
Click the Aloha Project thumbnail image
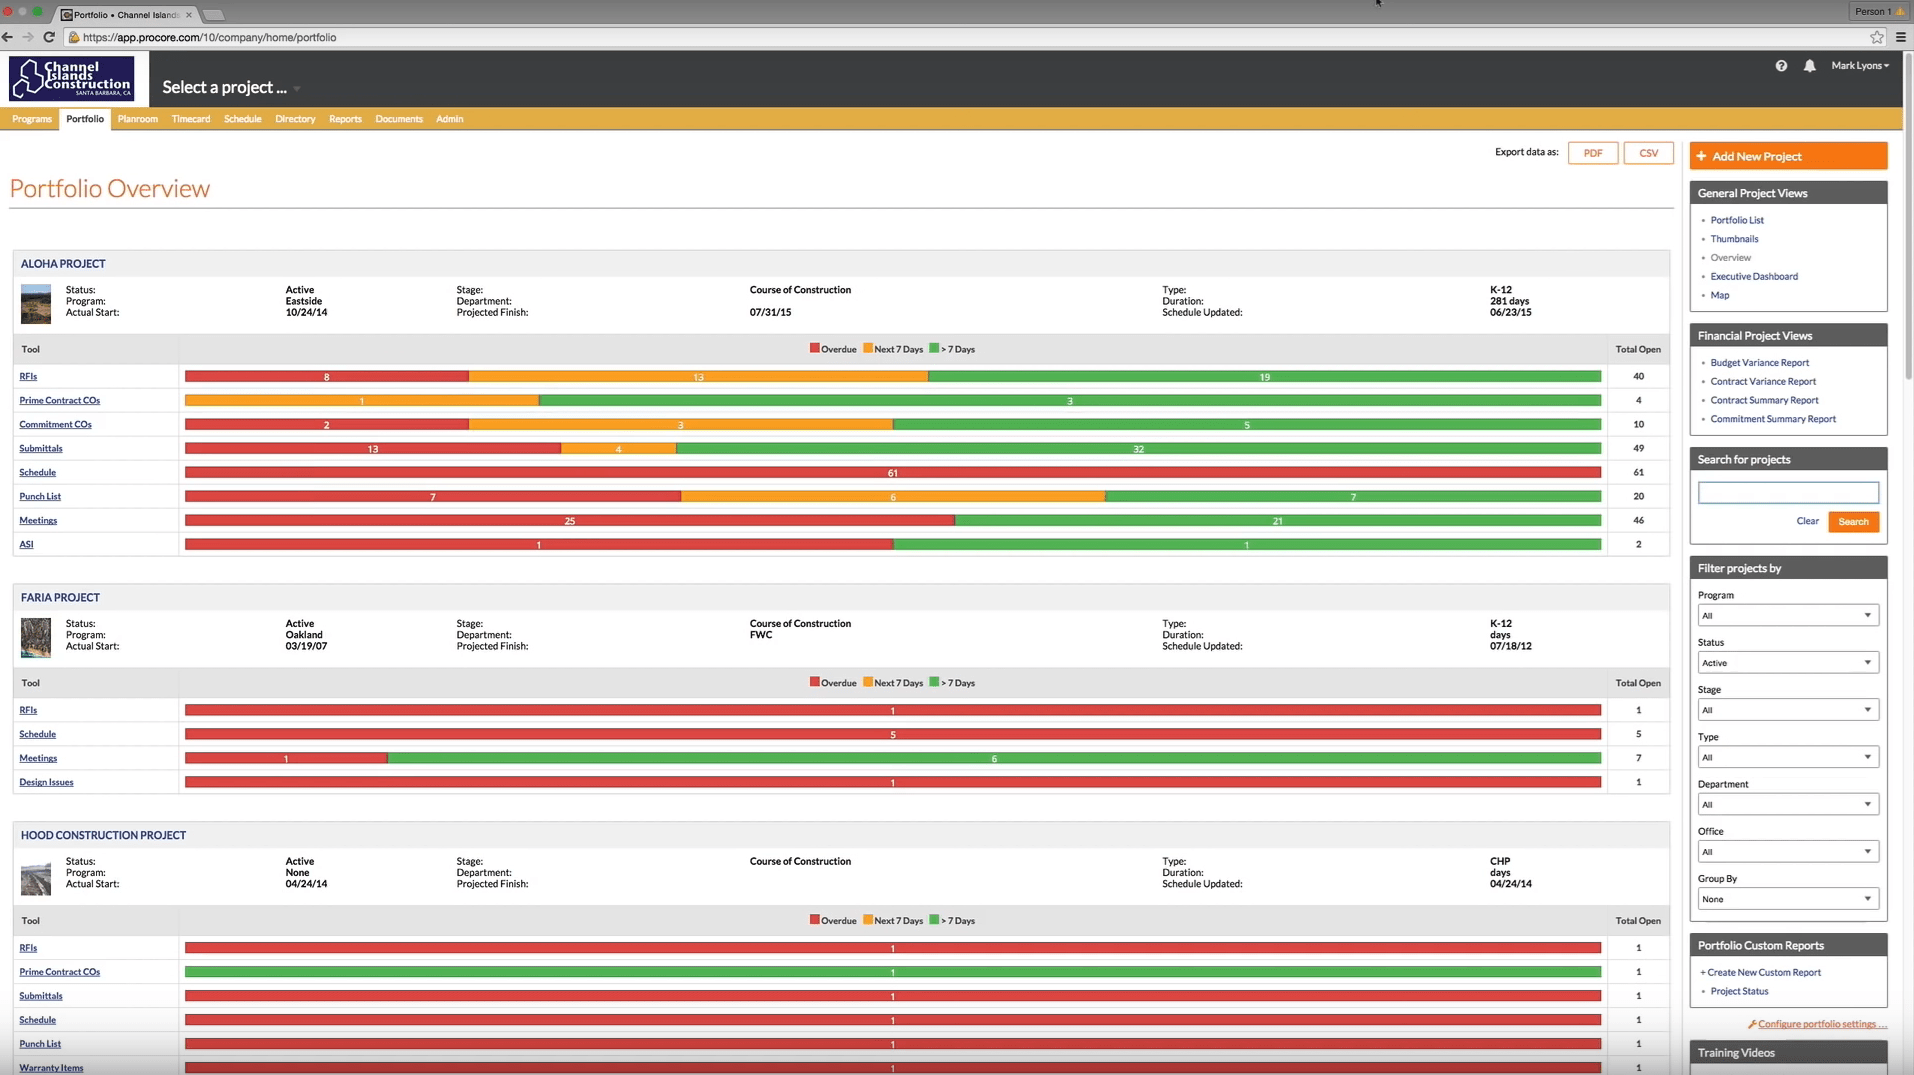36,303
